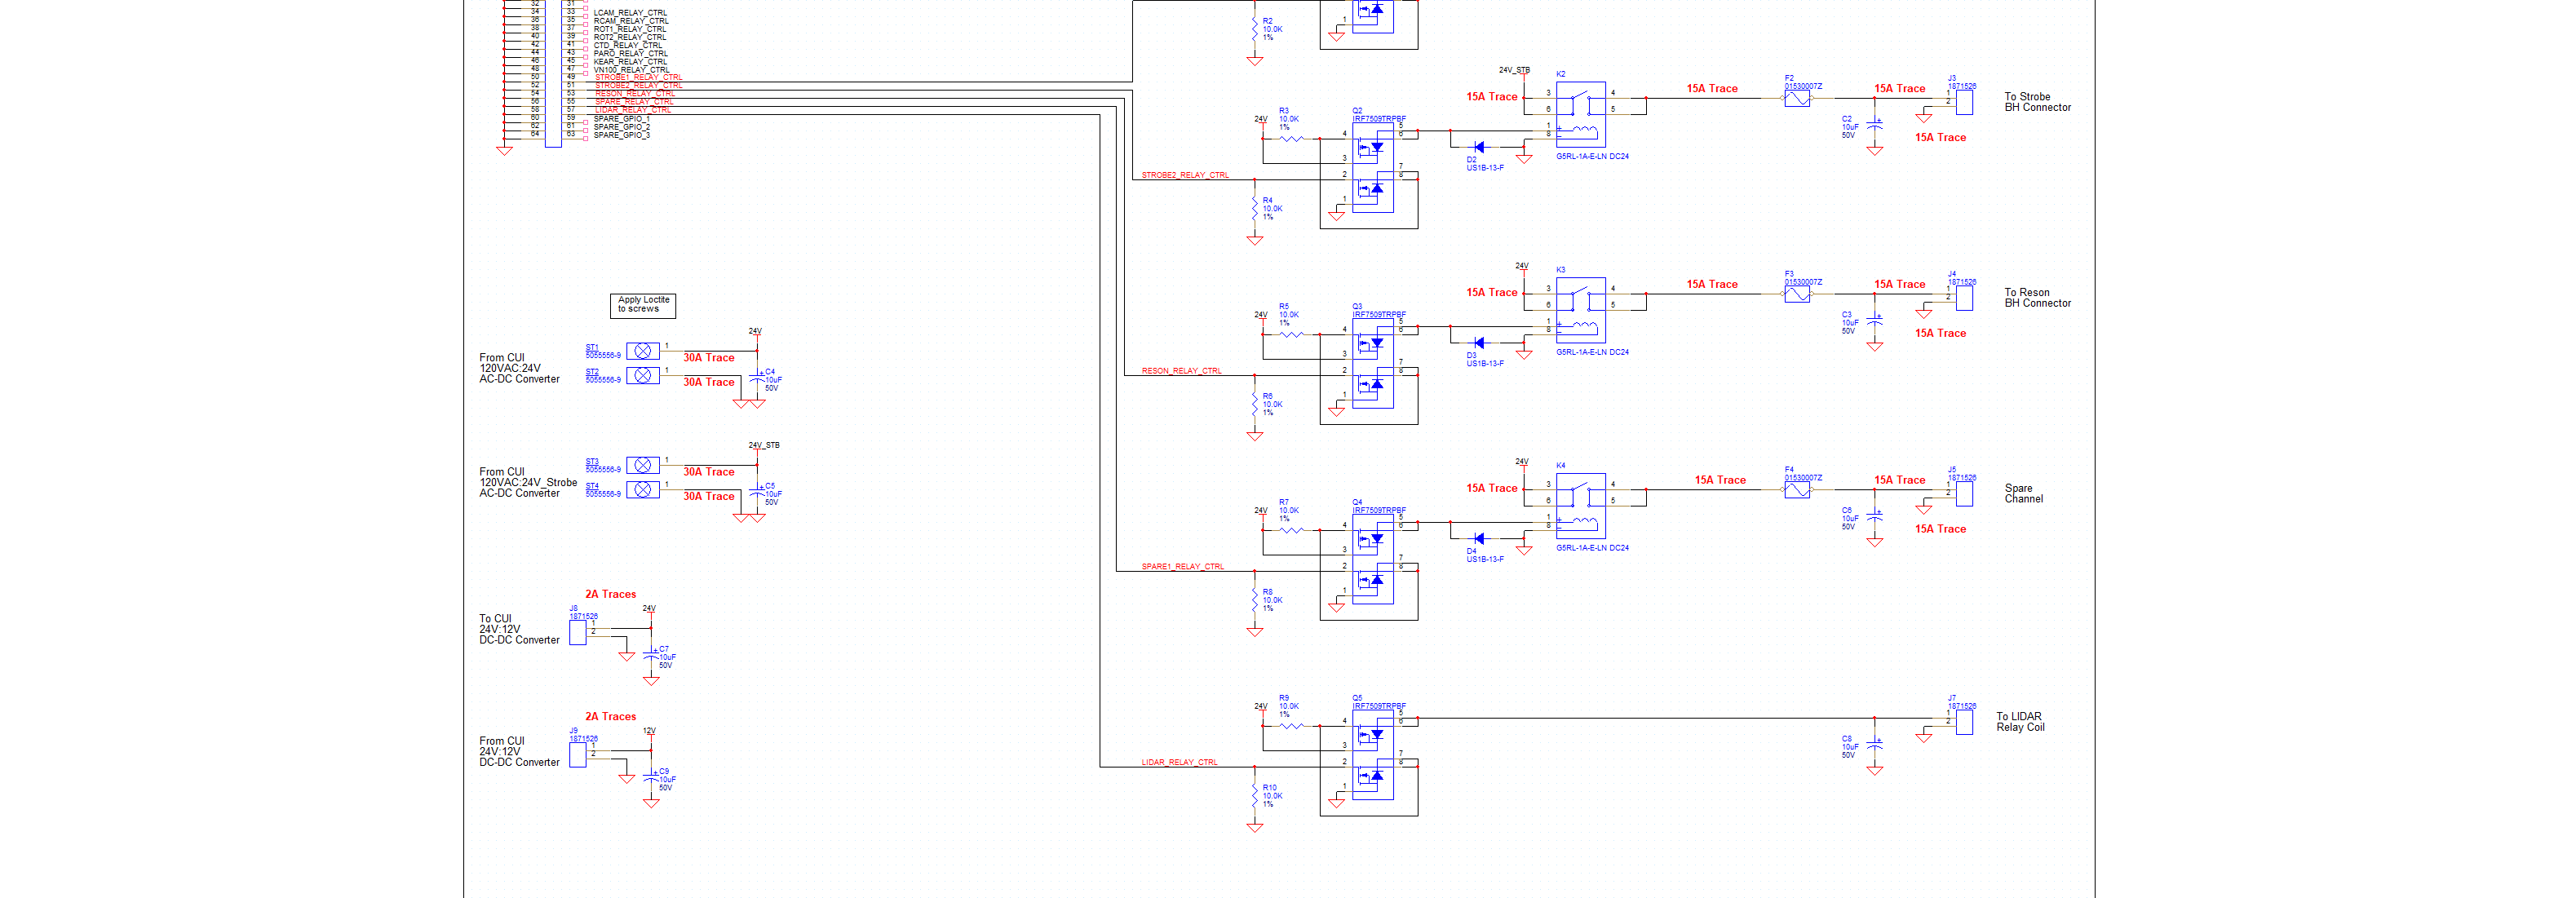Screen dimensions: 2576x898
Task: Select connector J8 symbol
Action: click(x=578, y=632)
